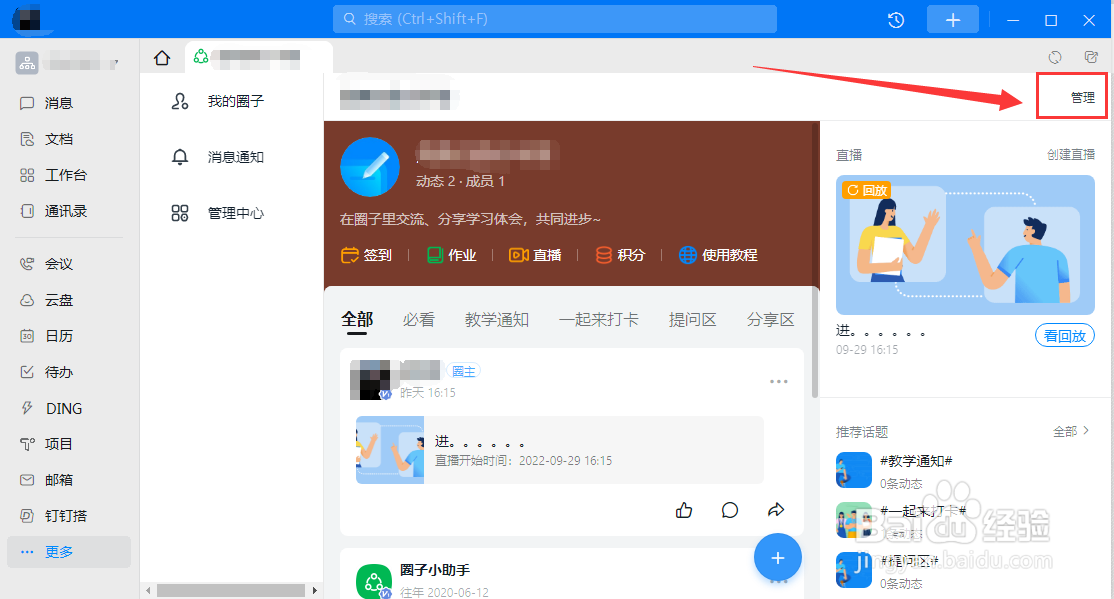Switch to the 提问区 tab

[692, 319]
